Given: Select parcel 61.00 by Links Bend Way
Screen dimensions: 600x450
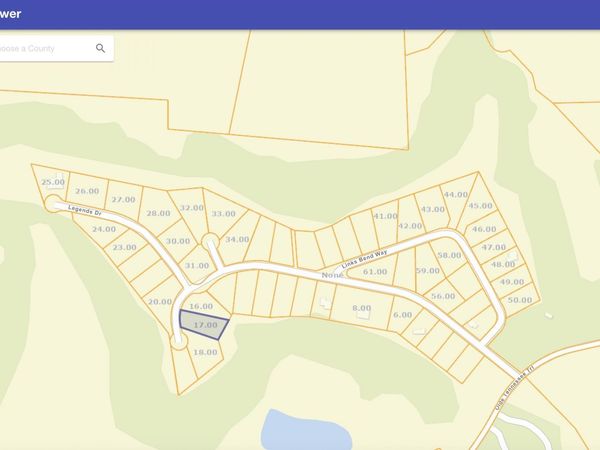Looking at the screenshot, I should pos(375,271).
